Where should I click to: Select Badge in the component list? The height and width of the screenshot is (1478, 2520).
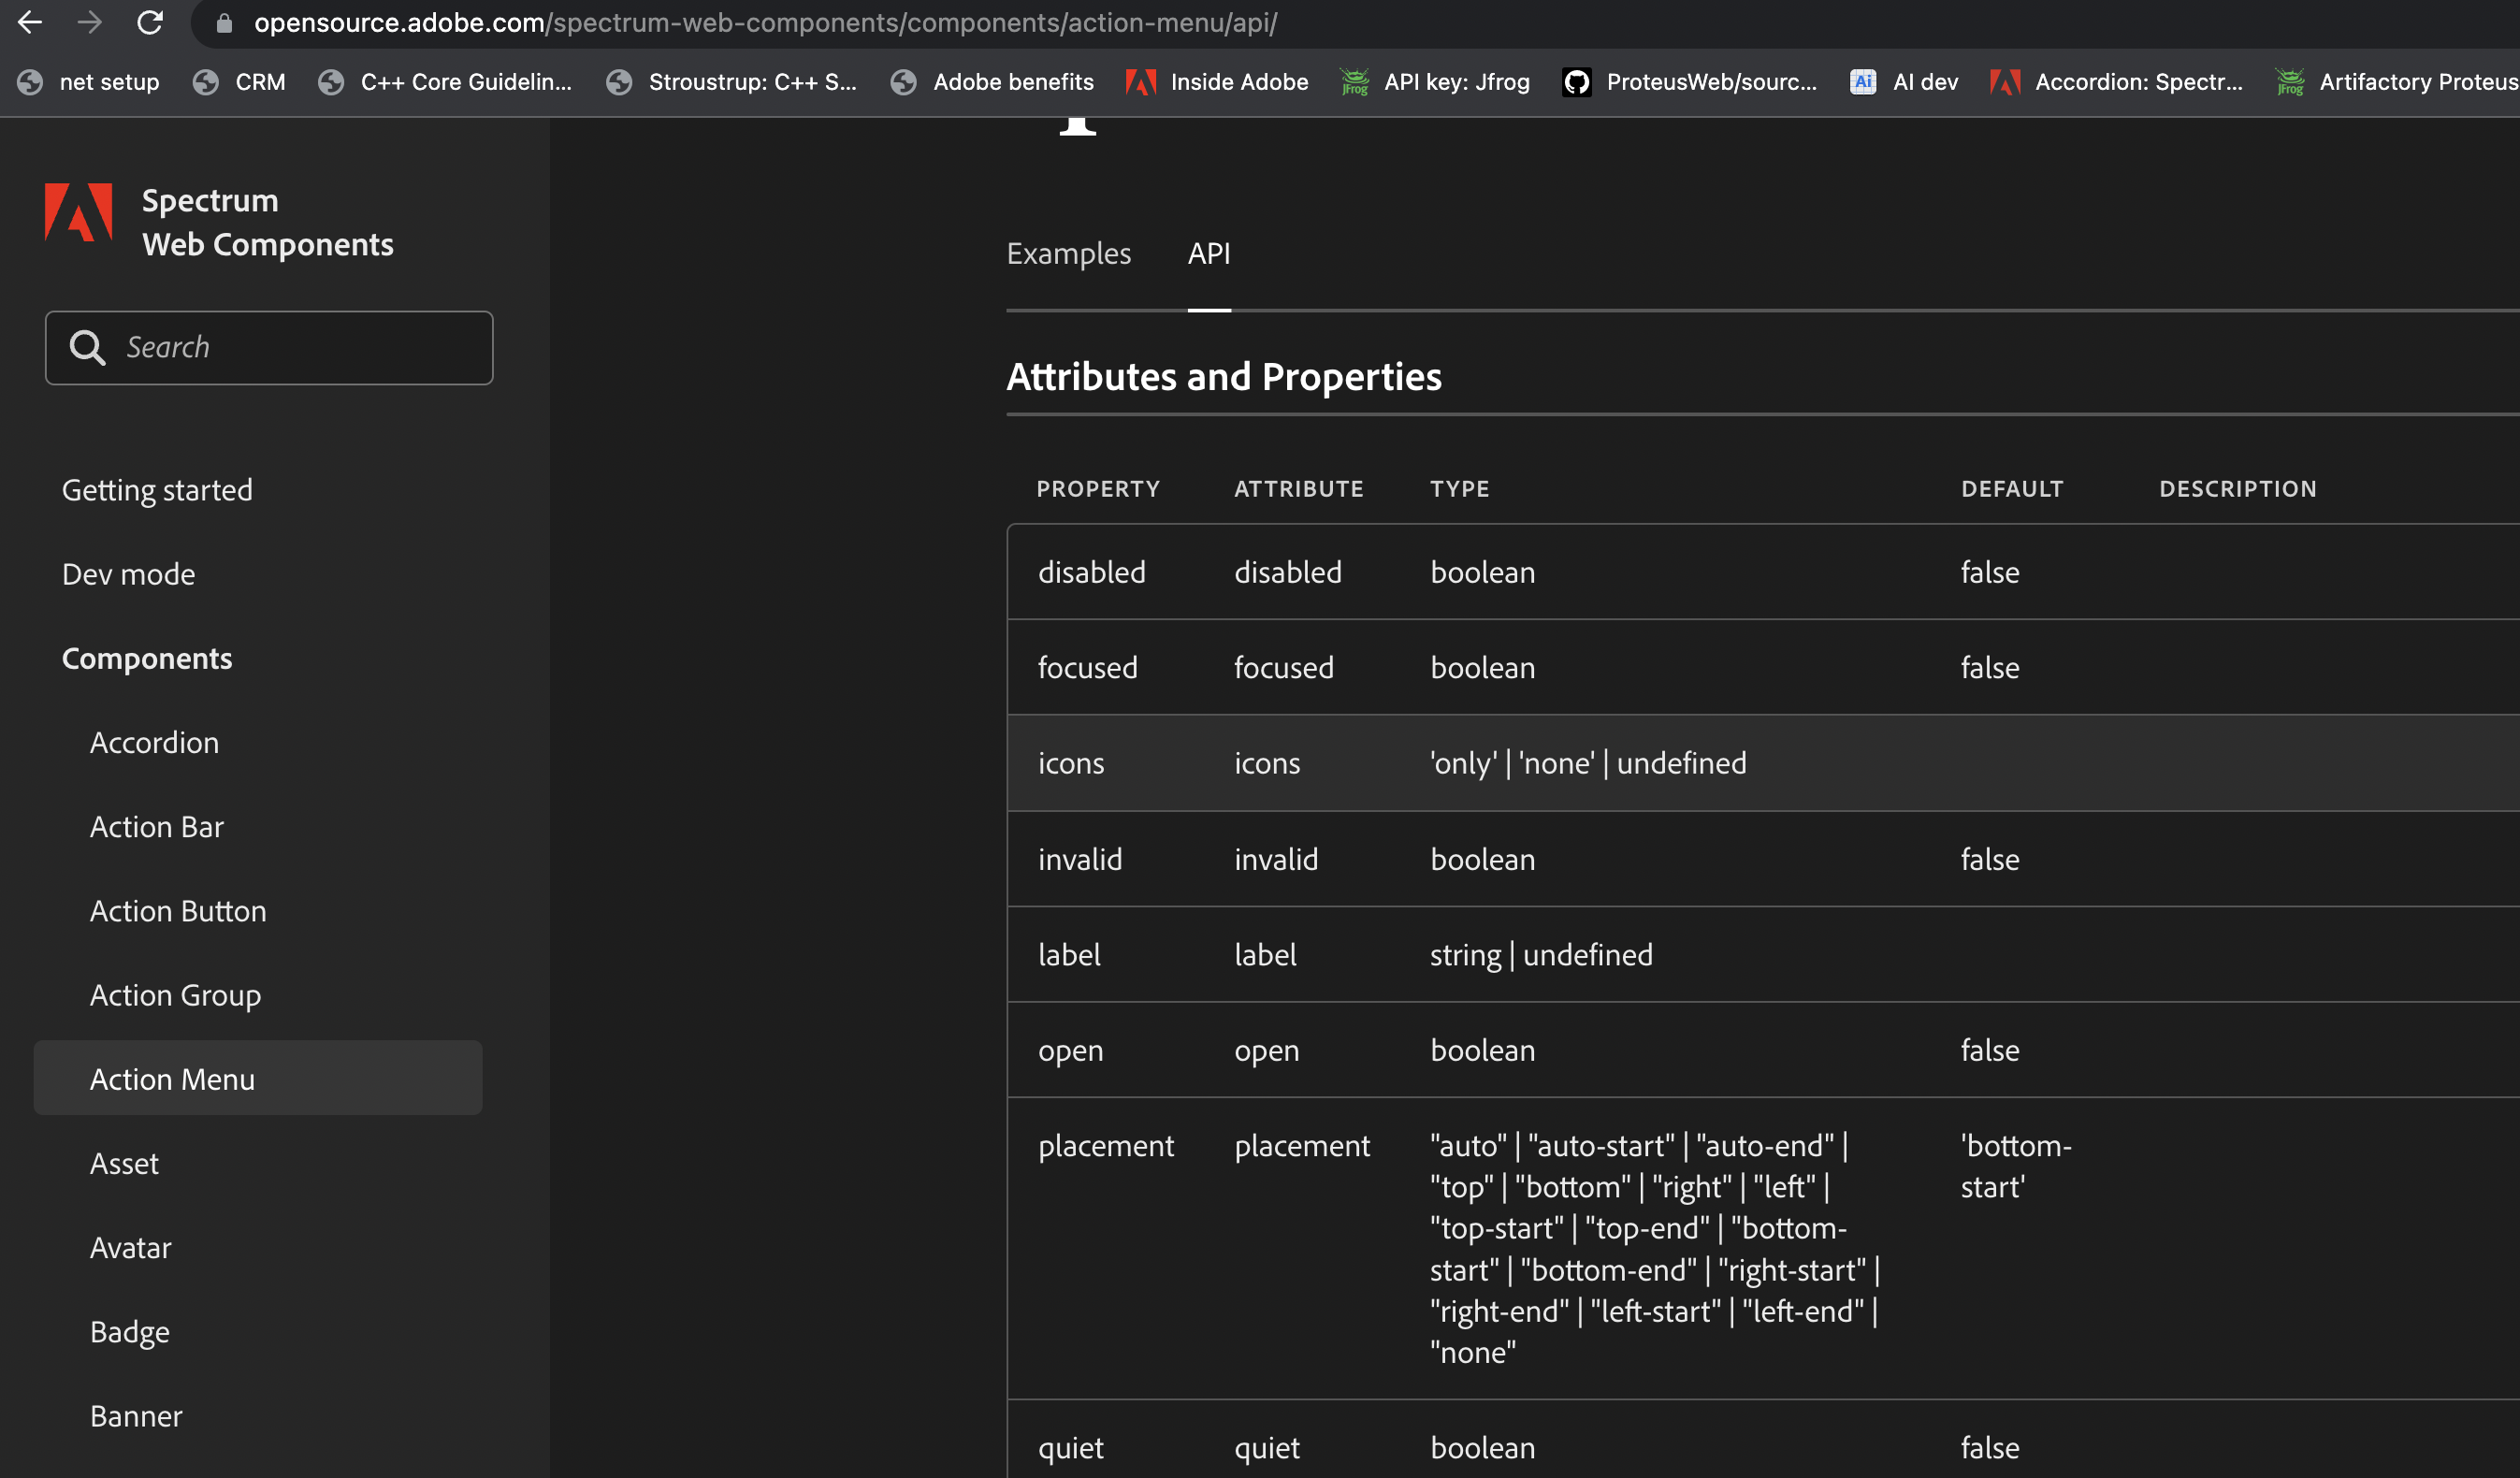[x=130, y=1332]
